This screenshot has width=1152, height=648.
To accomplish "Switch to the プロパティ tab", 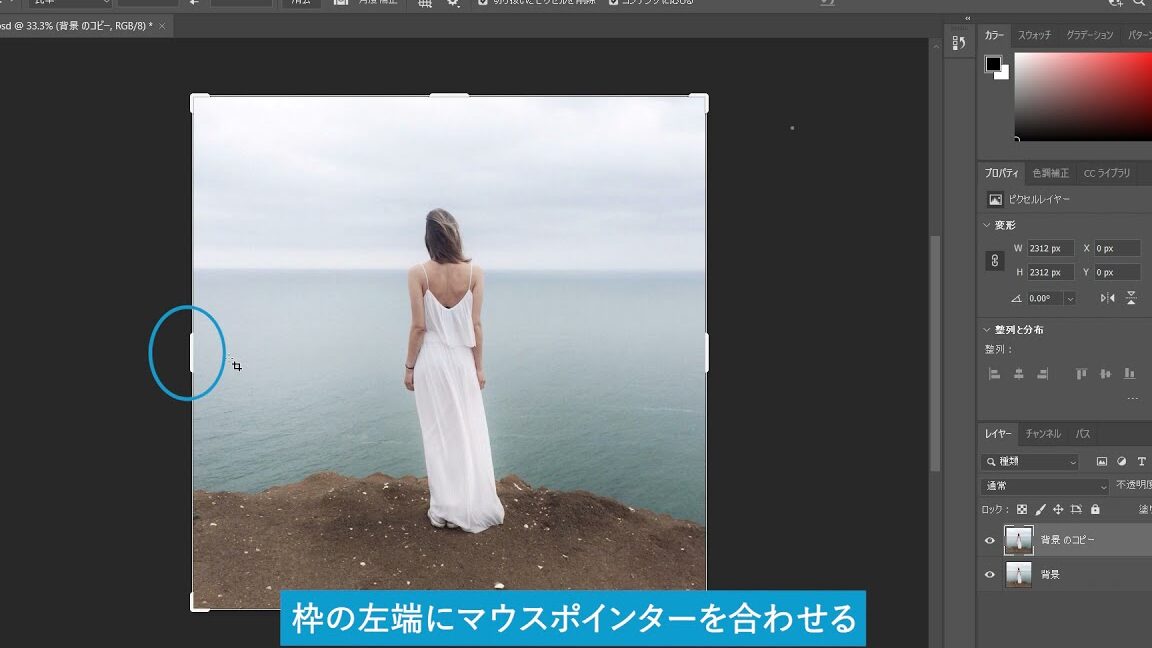I will (1001, 173).
